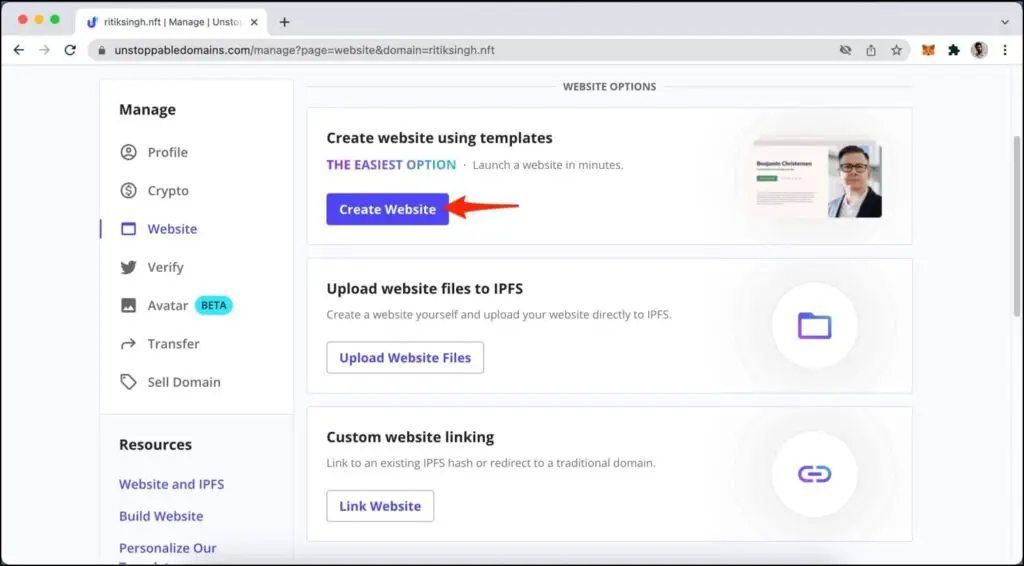Click the eye-slash tracking icon in address bar
1024x566 pixels.
(x=846, y=50)
